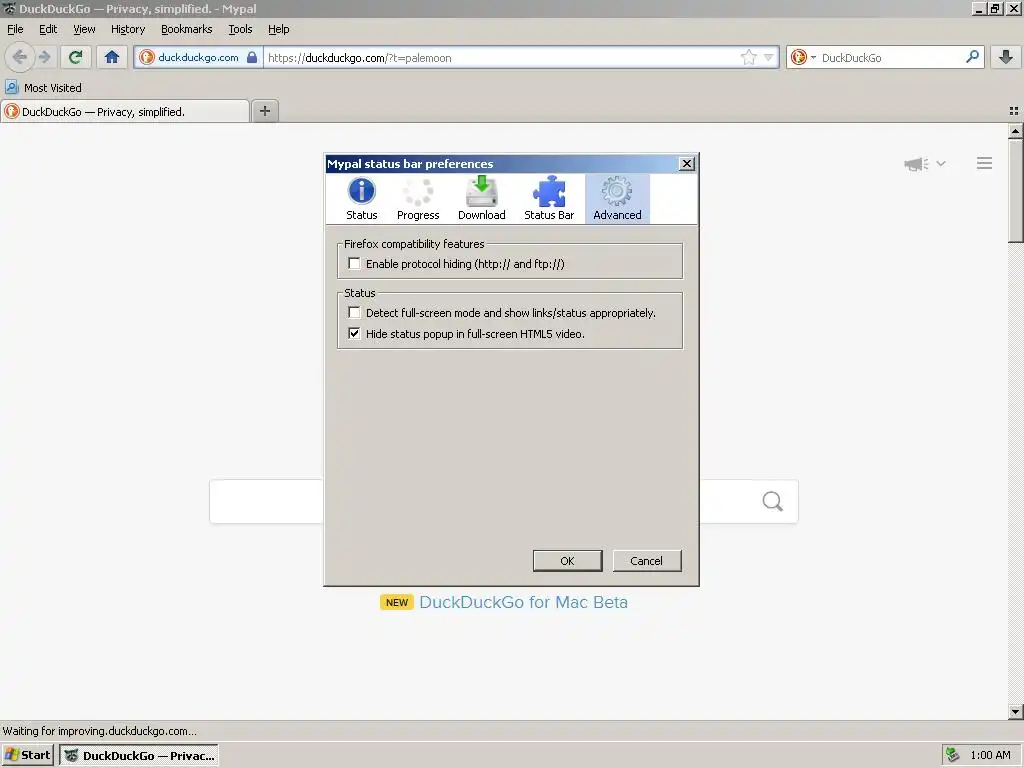Image resolution: width=1024 pixels, height=768 pixels.
Task: Open a new tab with plus button
Action: (264, 111)
